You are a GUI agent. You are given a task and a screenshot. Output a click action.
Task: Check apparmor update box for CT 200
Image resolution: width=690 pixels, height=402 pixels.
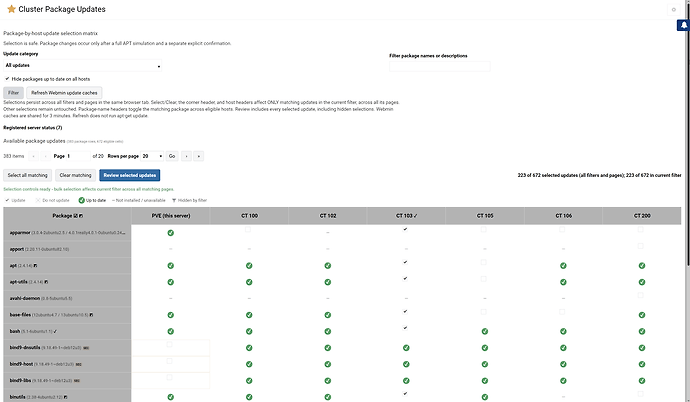641,230
